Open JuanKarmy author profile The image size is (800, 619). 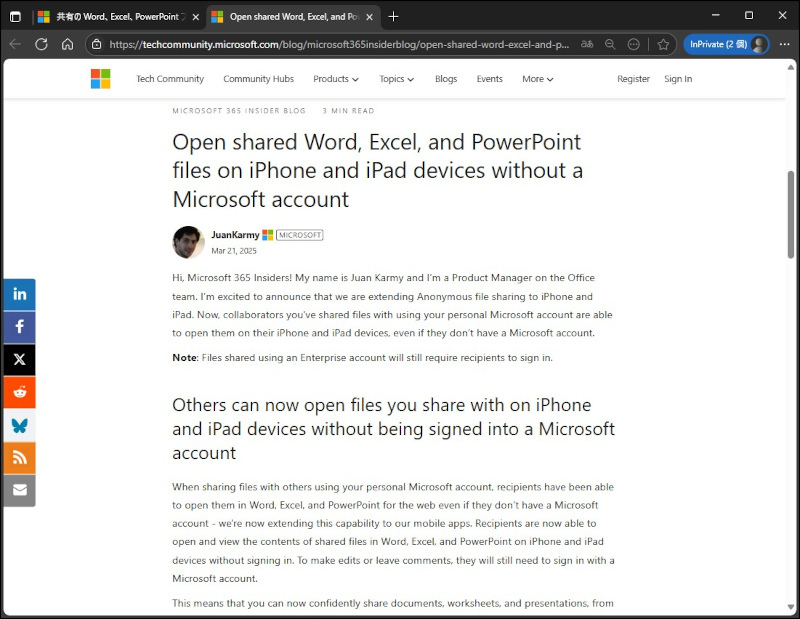235,235
